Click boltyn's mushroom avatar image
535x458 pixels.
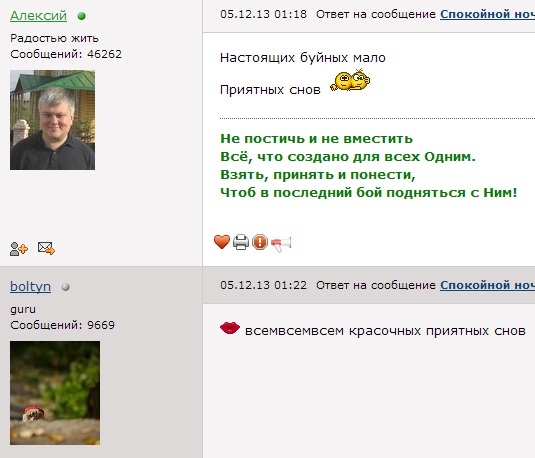pos(55,393)
